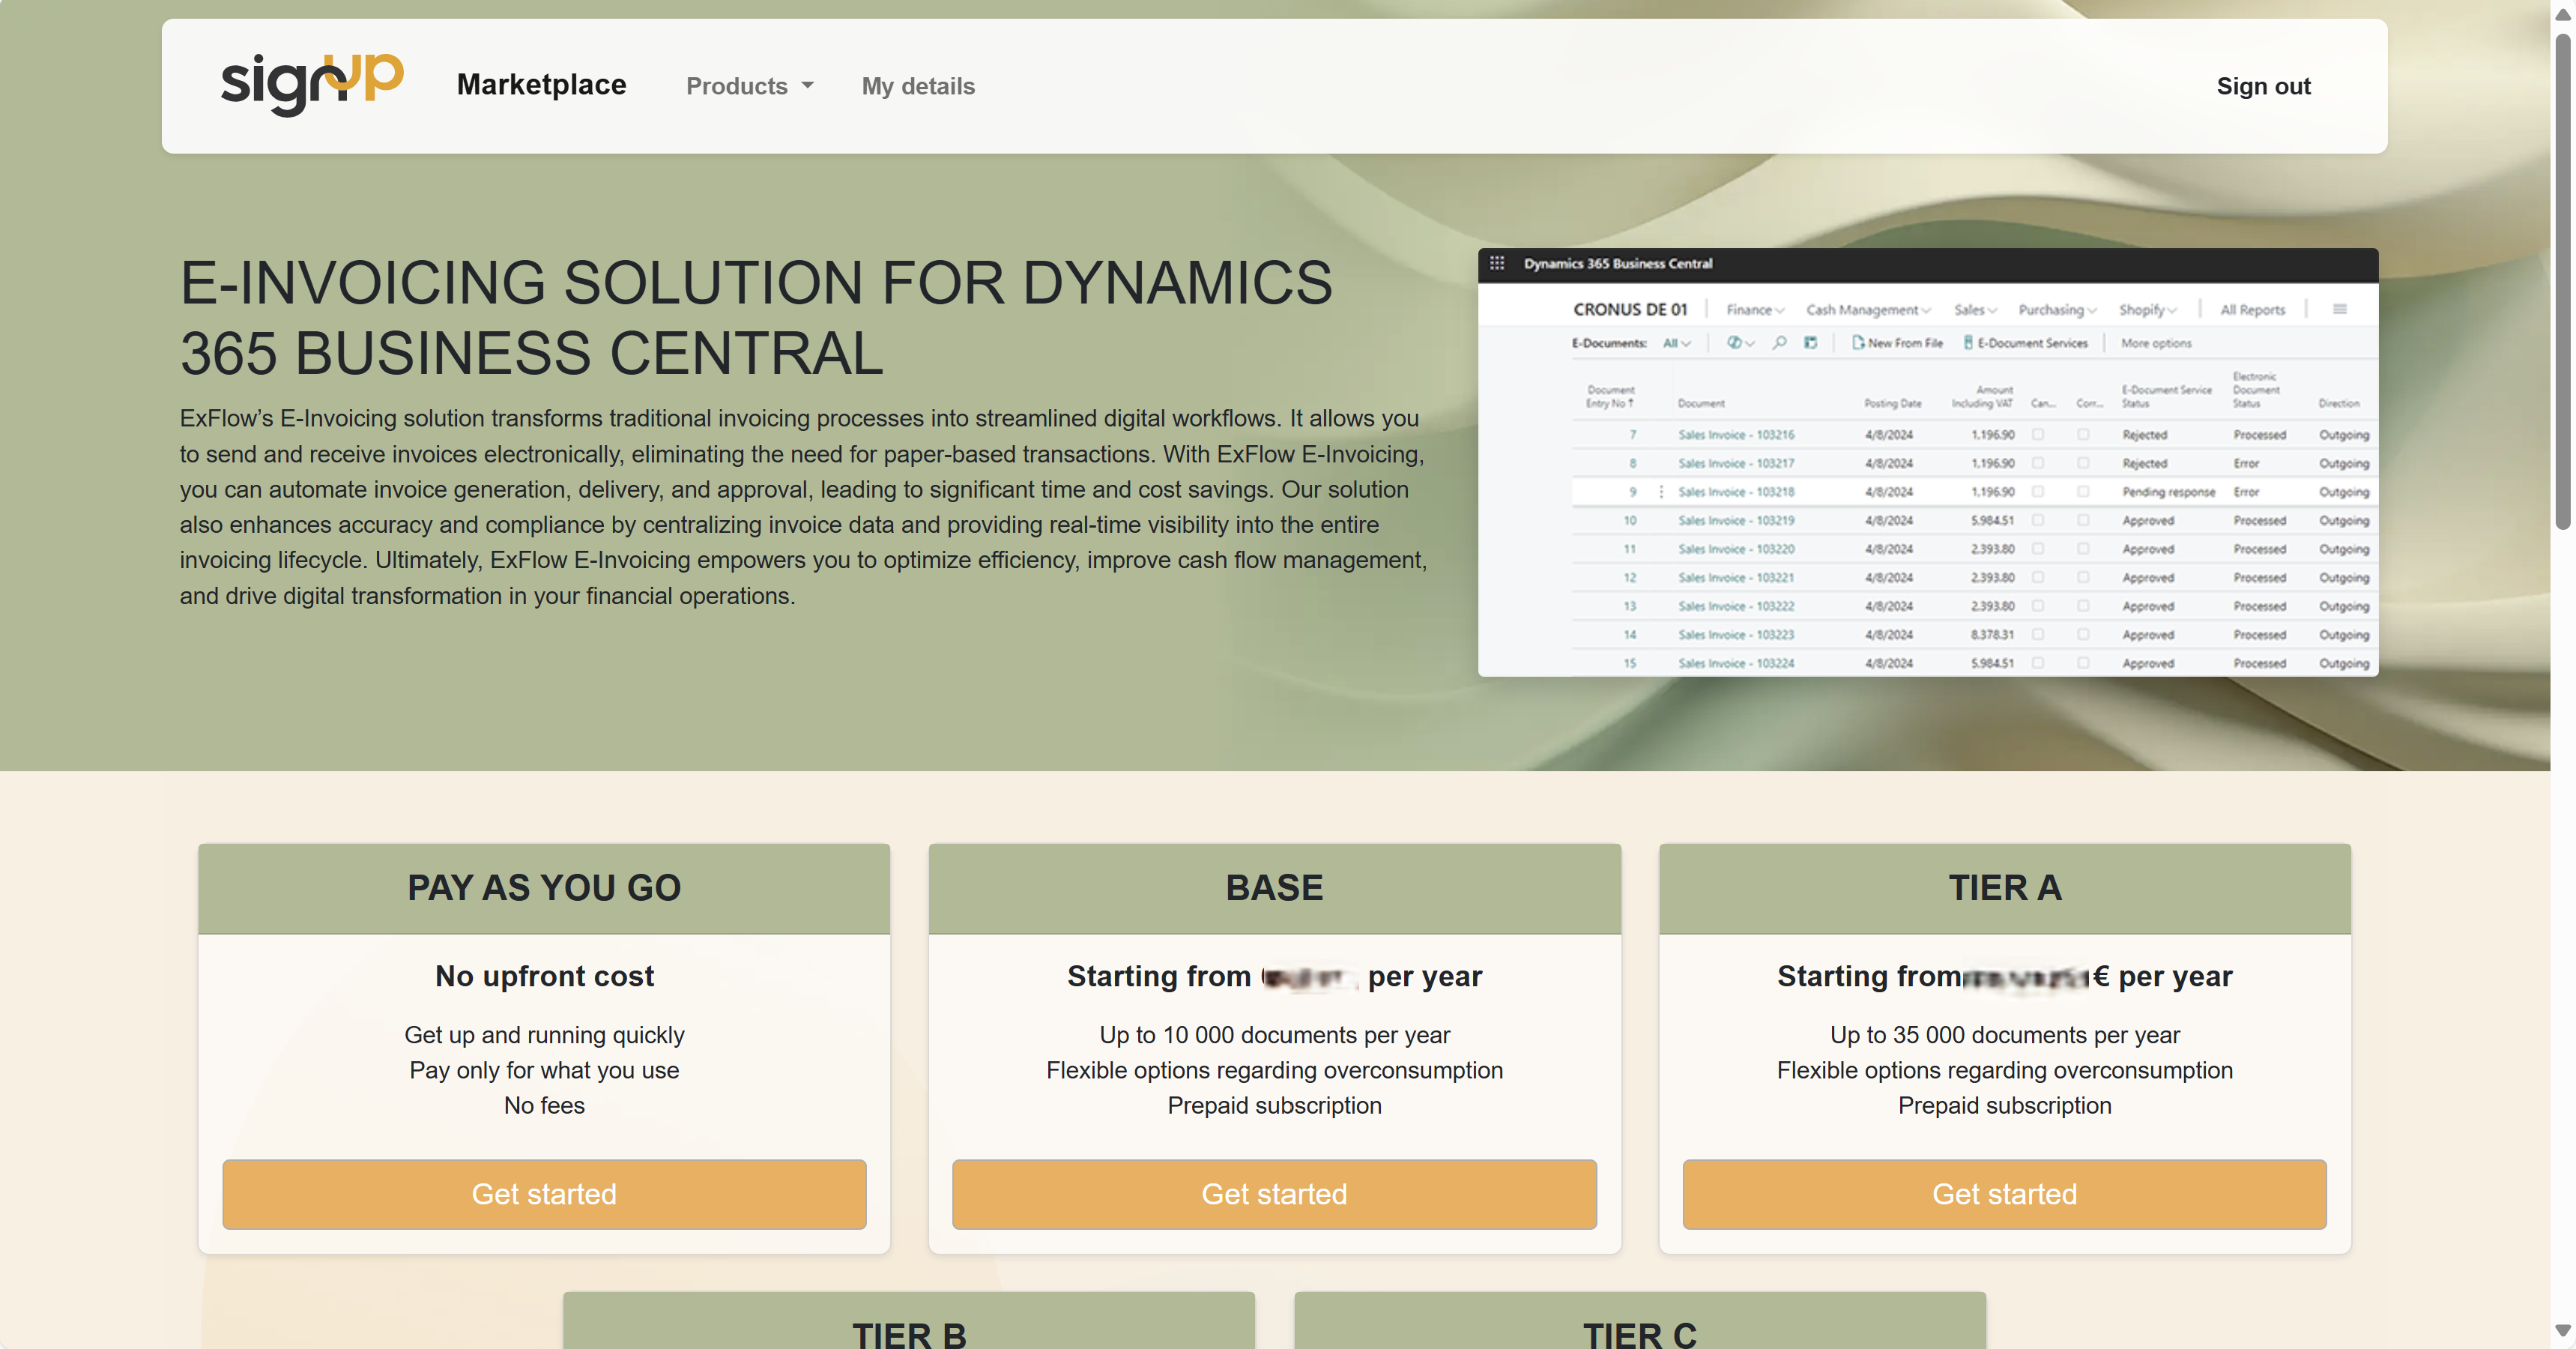
Task: Click the search magnifier icon in E-Documents toolbar
Action: coord(1779,343)
